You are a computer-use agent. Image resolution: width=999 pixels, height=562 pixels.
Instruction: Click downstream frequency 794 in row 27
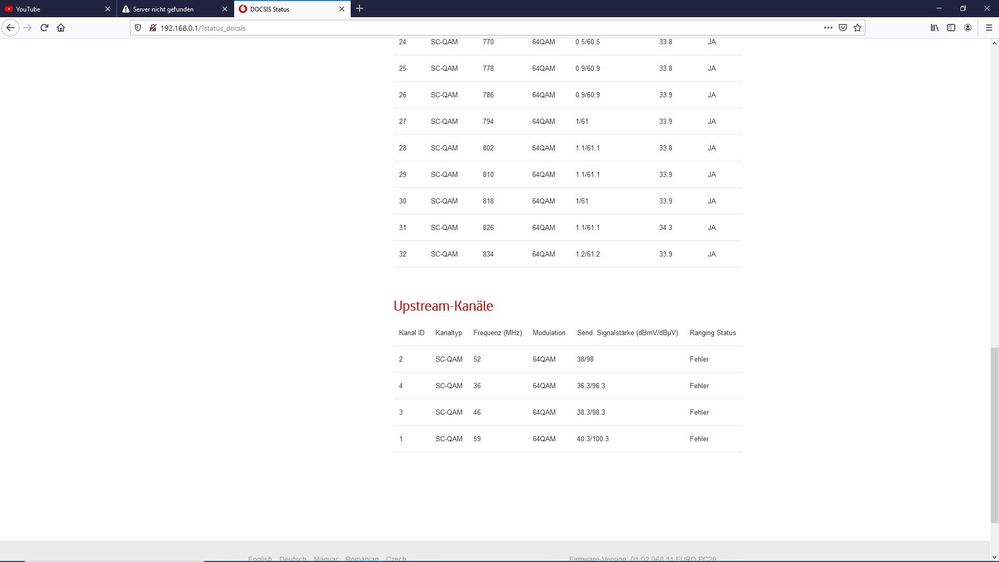click(488, 121)
